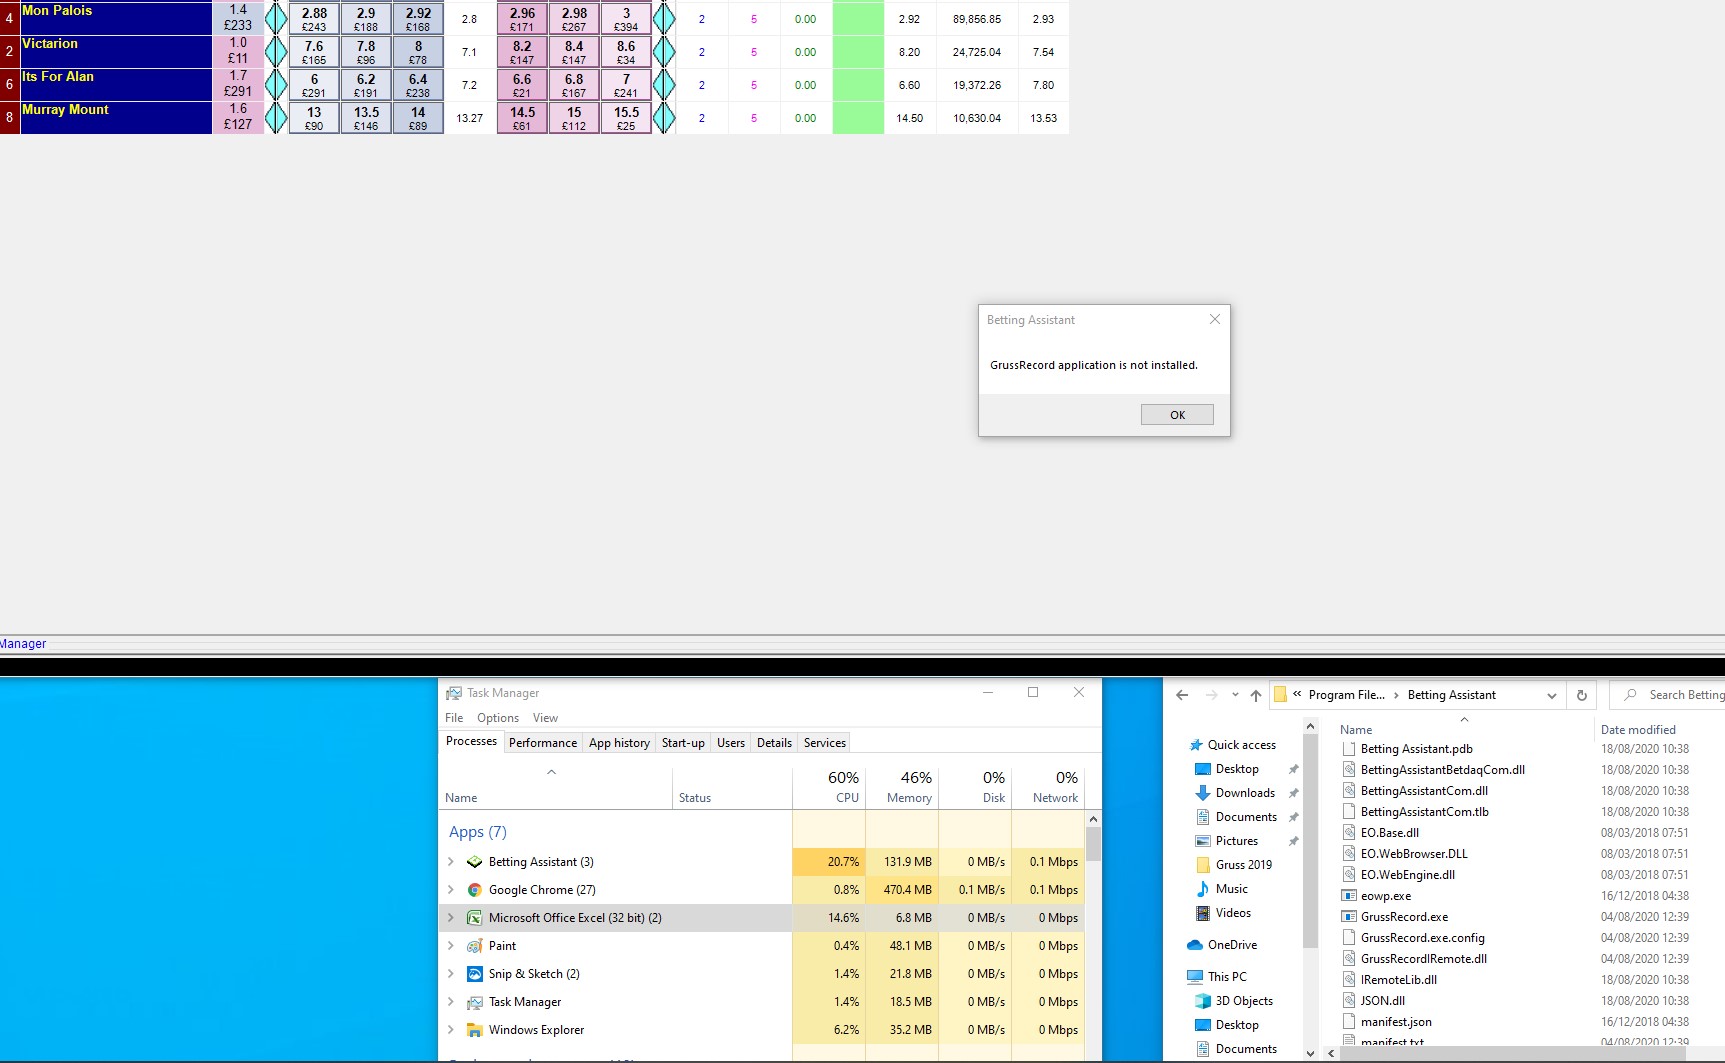Click Victarion lay price 8.2
This screenshot has width=1725, height=1063.
click(x=522, y=52)
